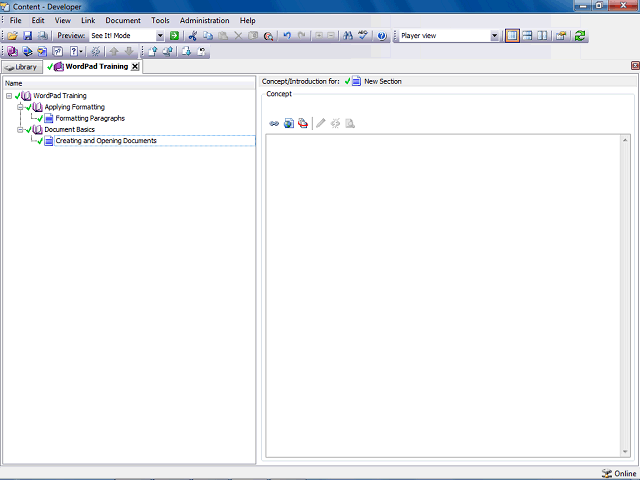Select the Document Basics section
The height and width of the screenshot is (480, 640).
(x=69, y=130)
